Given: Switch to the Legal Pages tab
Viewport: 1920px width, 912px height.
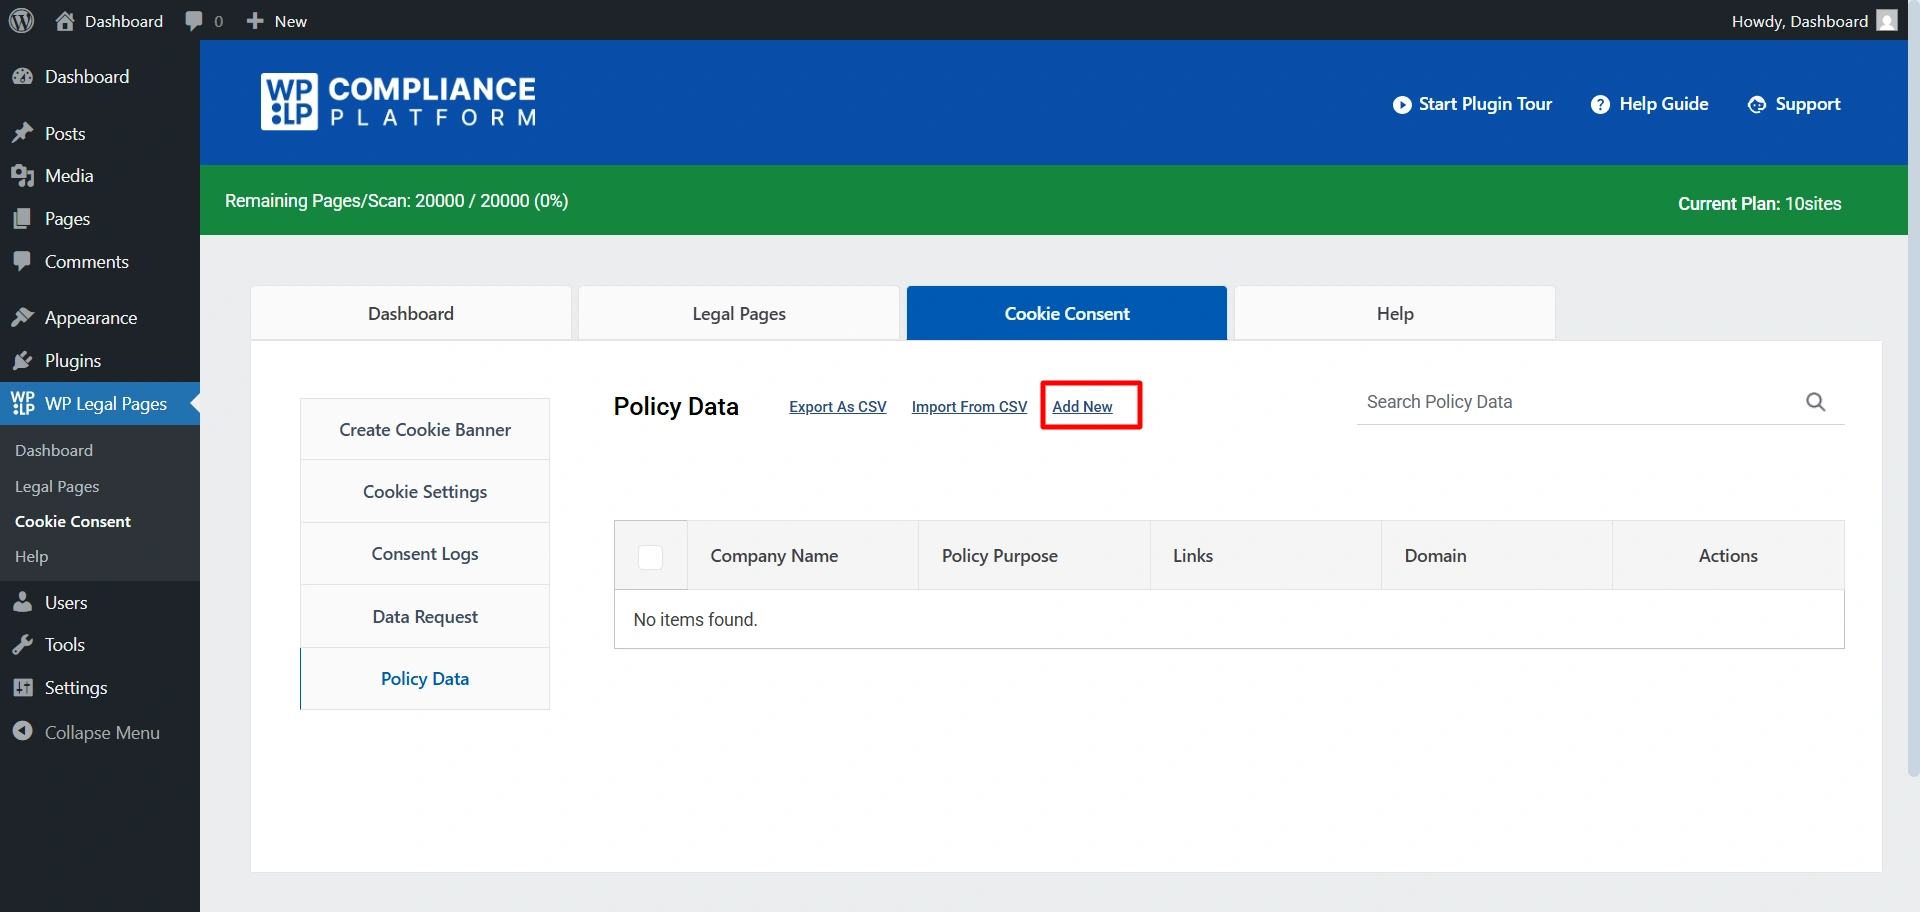Looking at the screenshot, I should pos(739,312).
